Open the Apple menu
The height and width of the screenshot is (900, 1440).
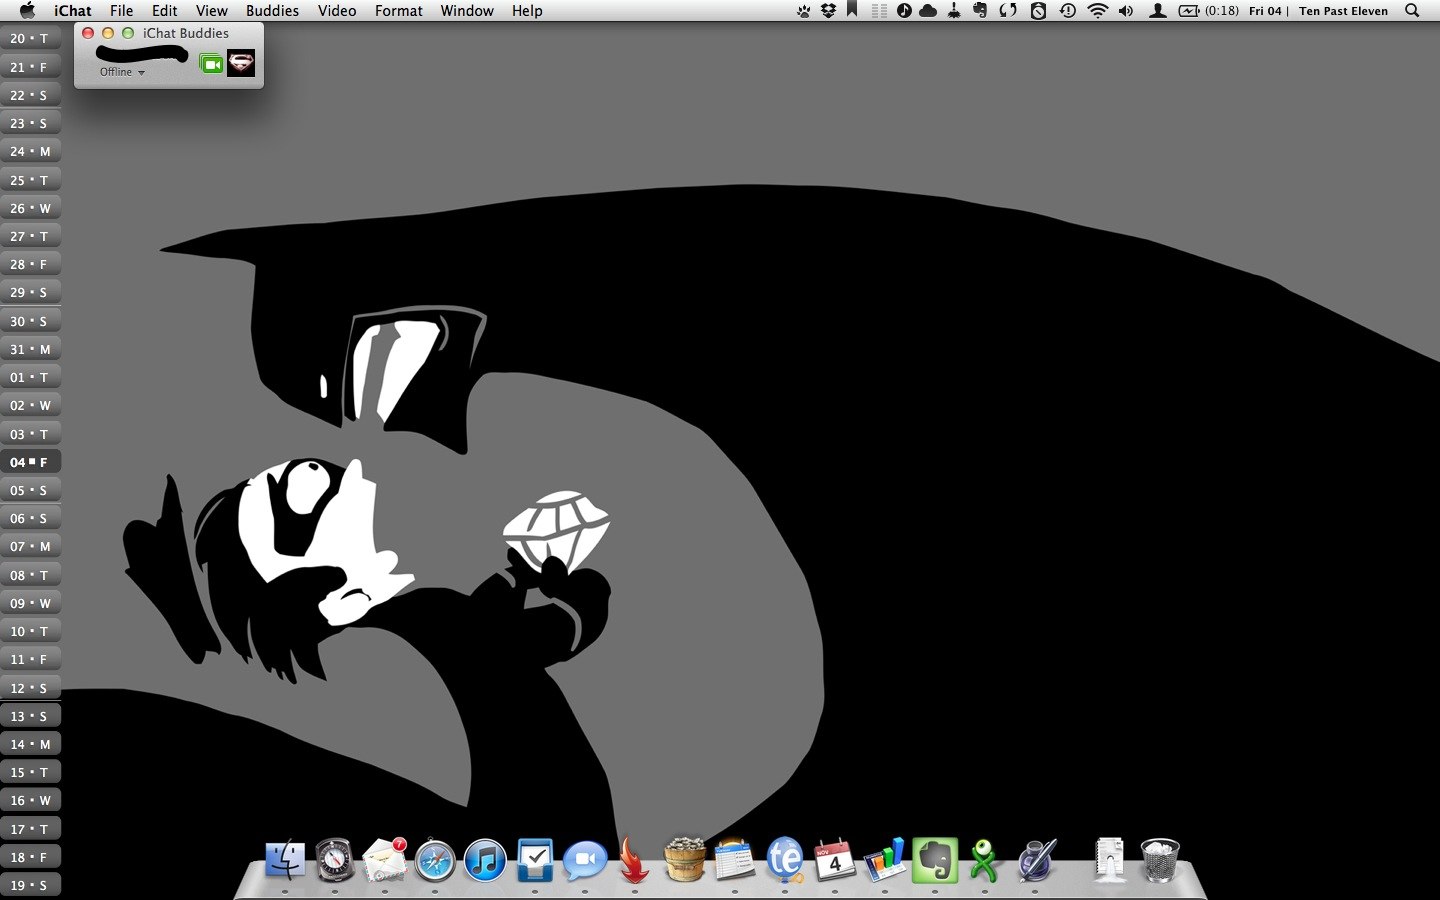click(x=27, y=11)
